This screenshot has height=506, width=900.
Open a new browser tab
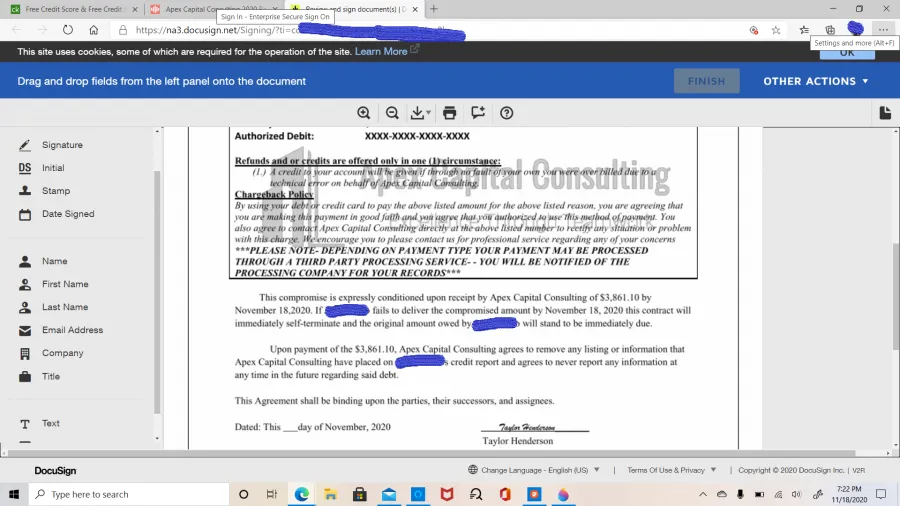[x=434, y=9]
